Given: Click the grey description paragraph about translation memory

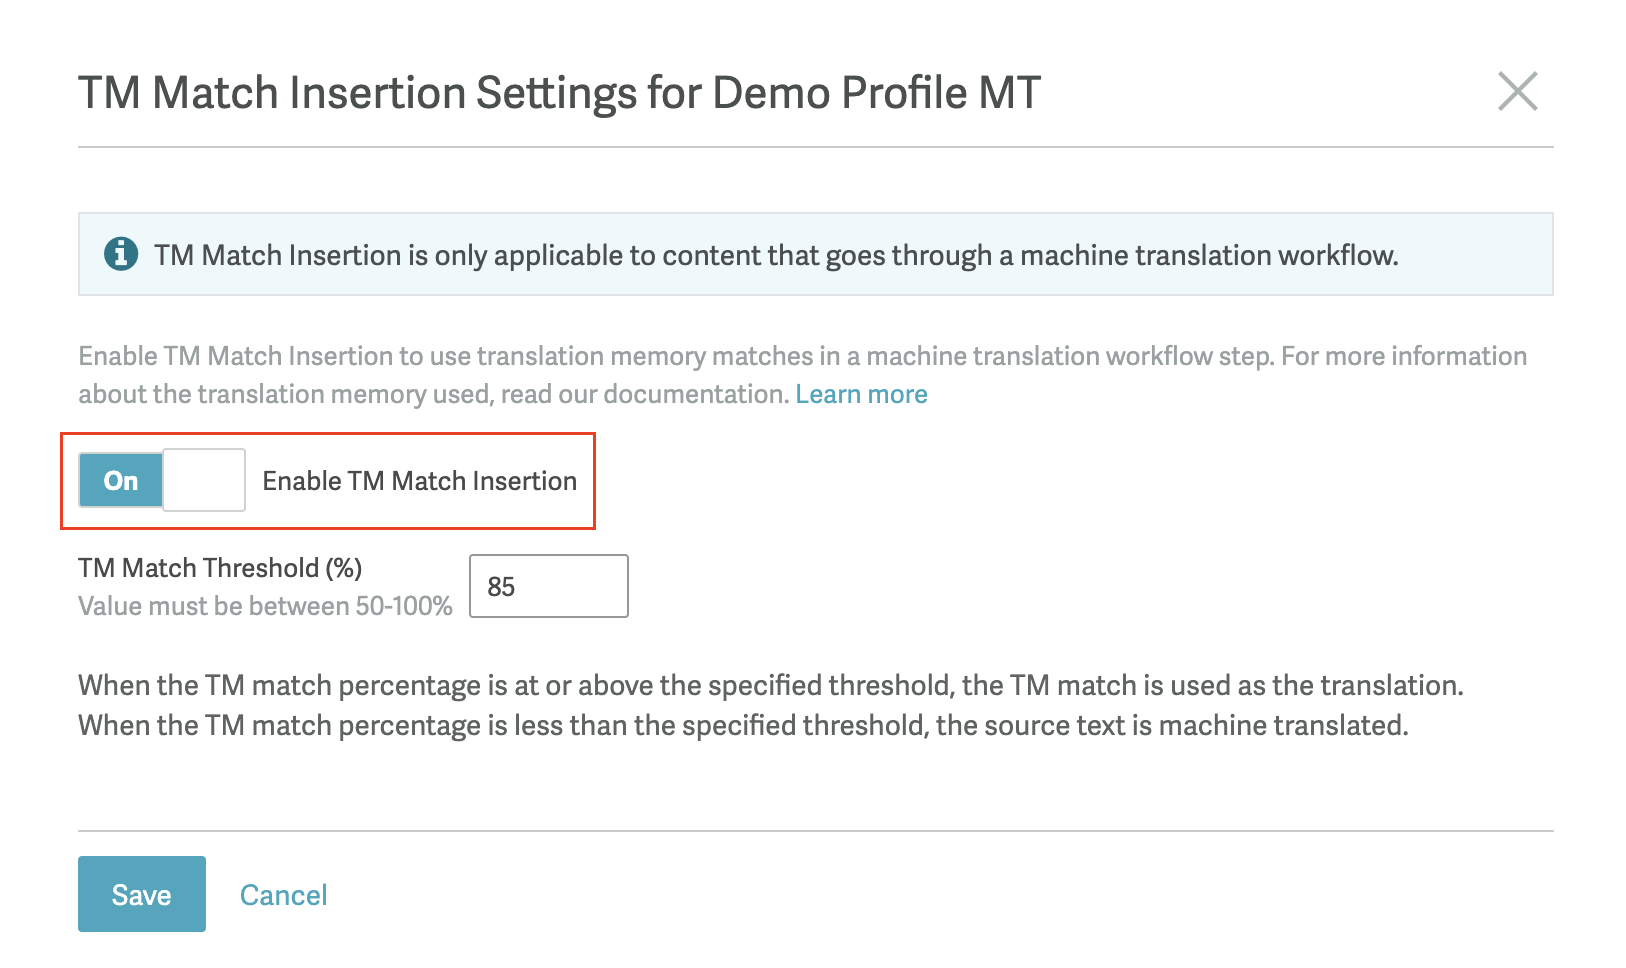Looking at the screenshot, I should 802,375.
